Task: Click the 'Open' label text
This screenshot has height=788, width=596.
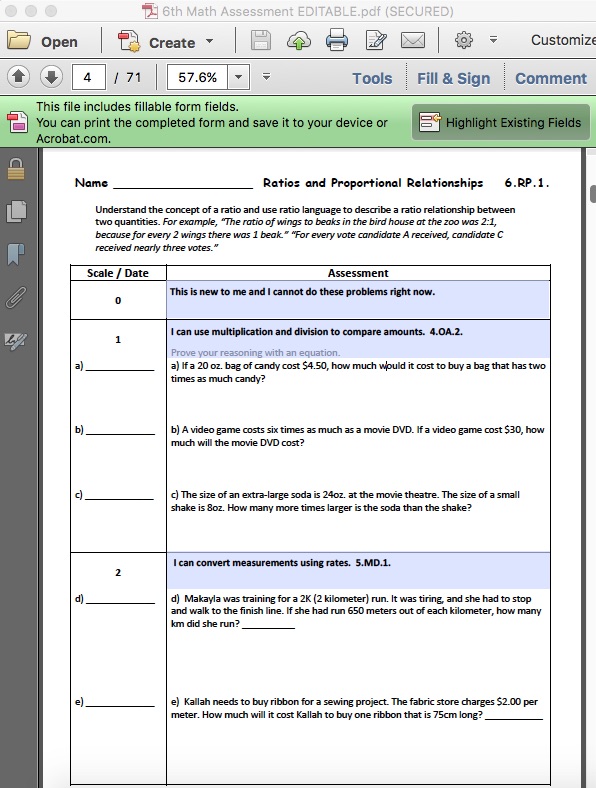Action: coord(59,42)
